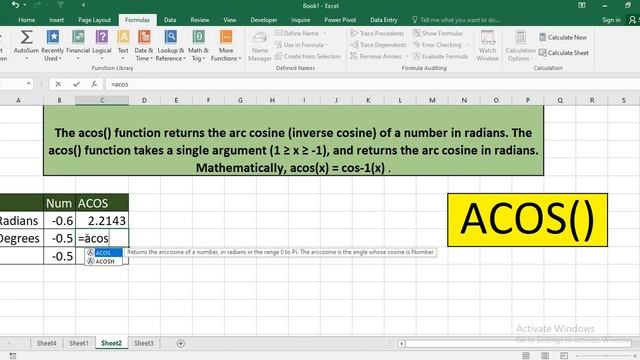Viewport: 640px width, 360px height.
Task: Select ACOSH in autocomplete list
Action: tap(104, 261)
